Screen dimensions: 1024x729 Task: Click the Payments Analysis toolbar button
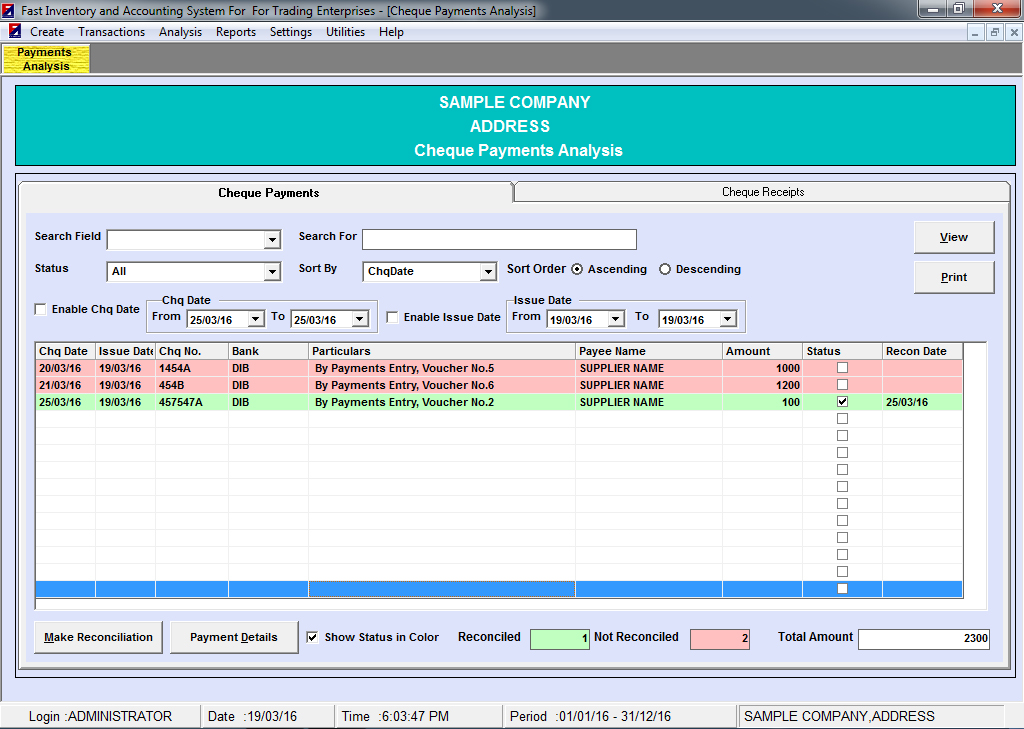(x=46, y=59)
